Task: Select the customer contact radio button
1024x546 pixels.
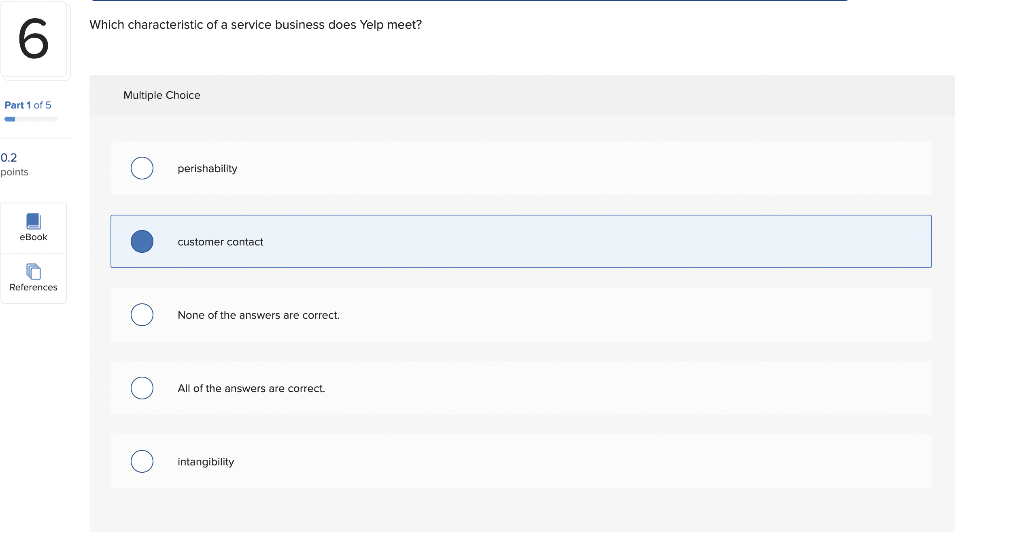Action: pos(142,241)
